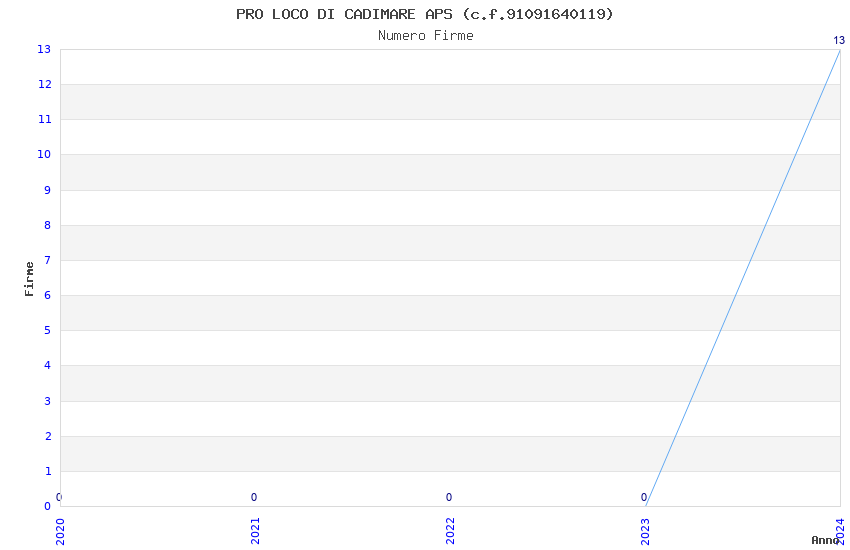850x550 pixels.
Task: Click the x-axis year 2023
Action: [645, 531]
